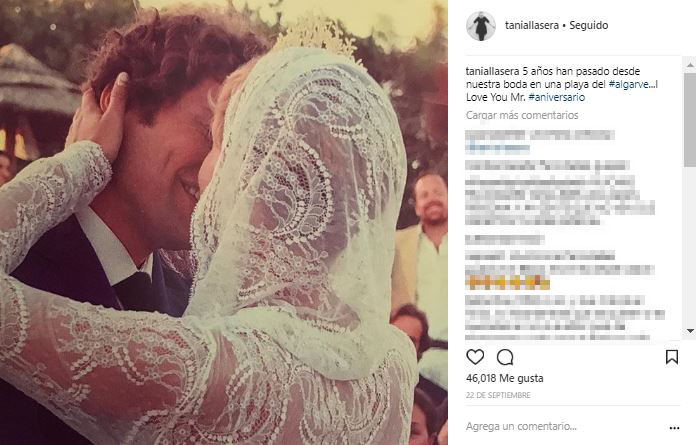Open the #algarve hashtag link

[x=632, y=84]
